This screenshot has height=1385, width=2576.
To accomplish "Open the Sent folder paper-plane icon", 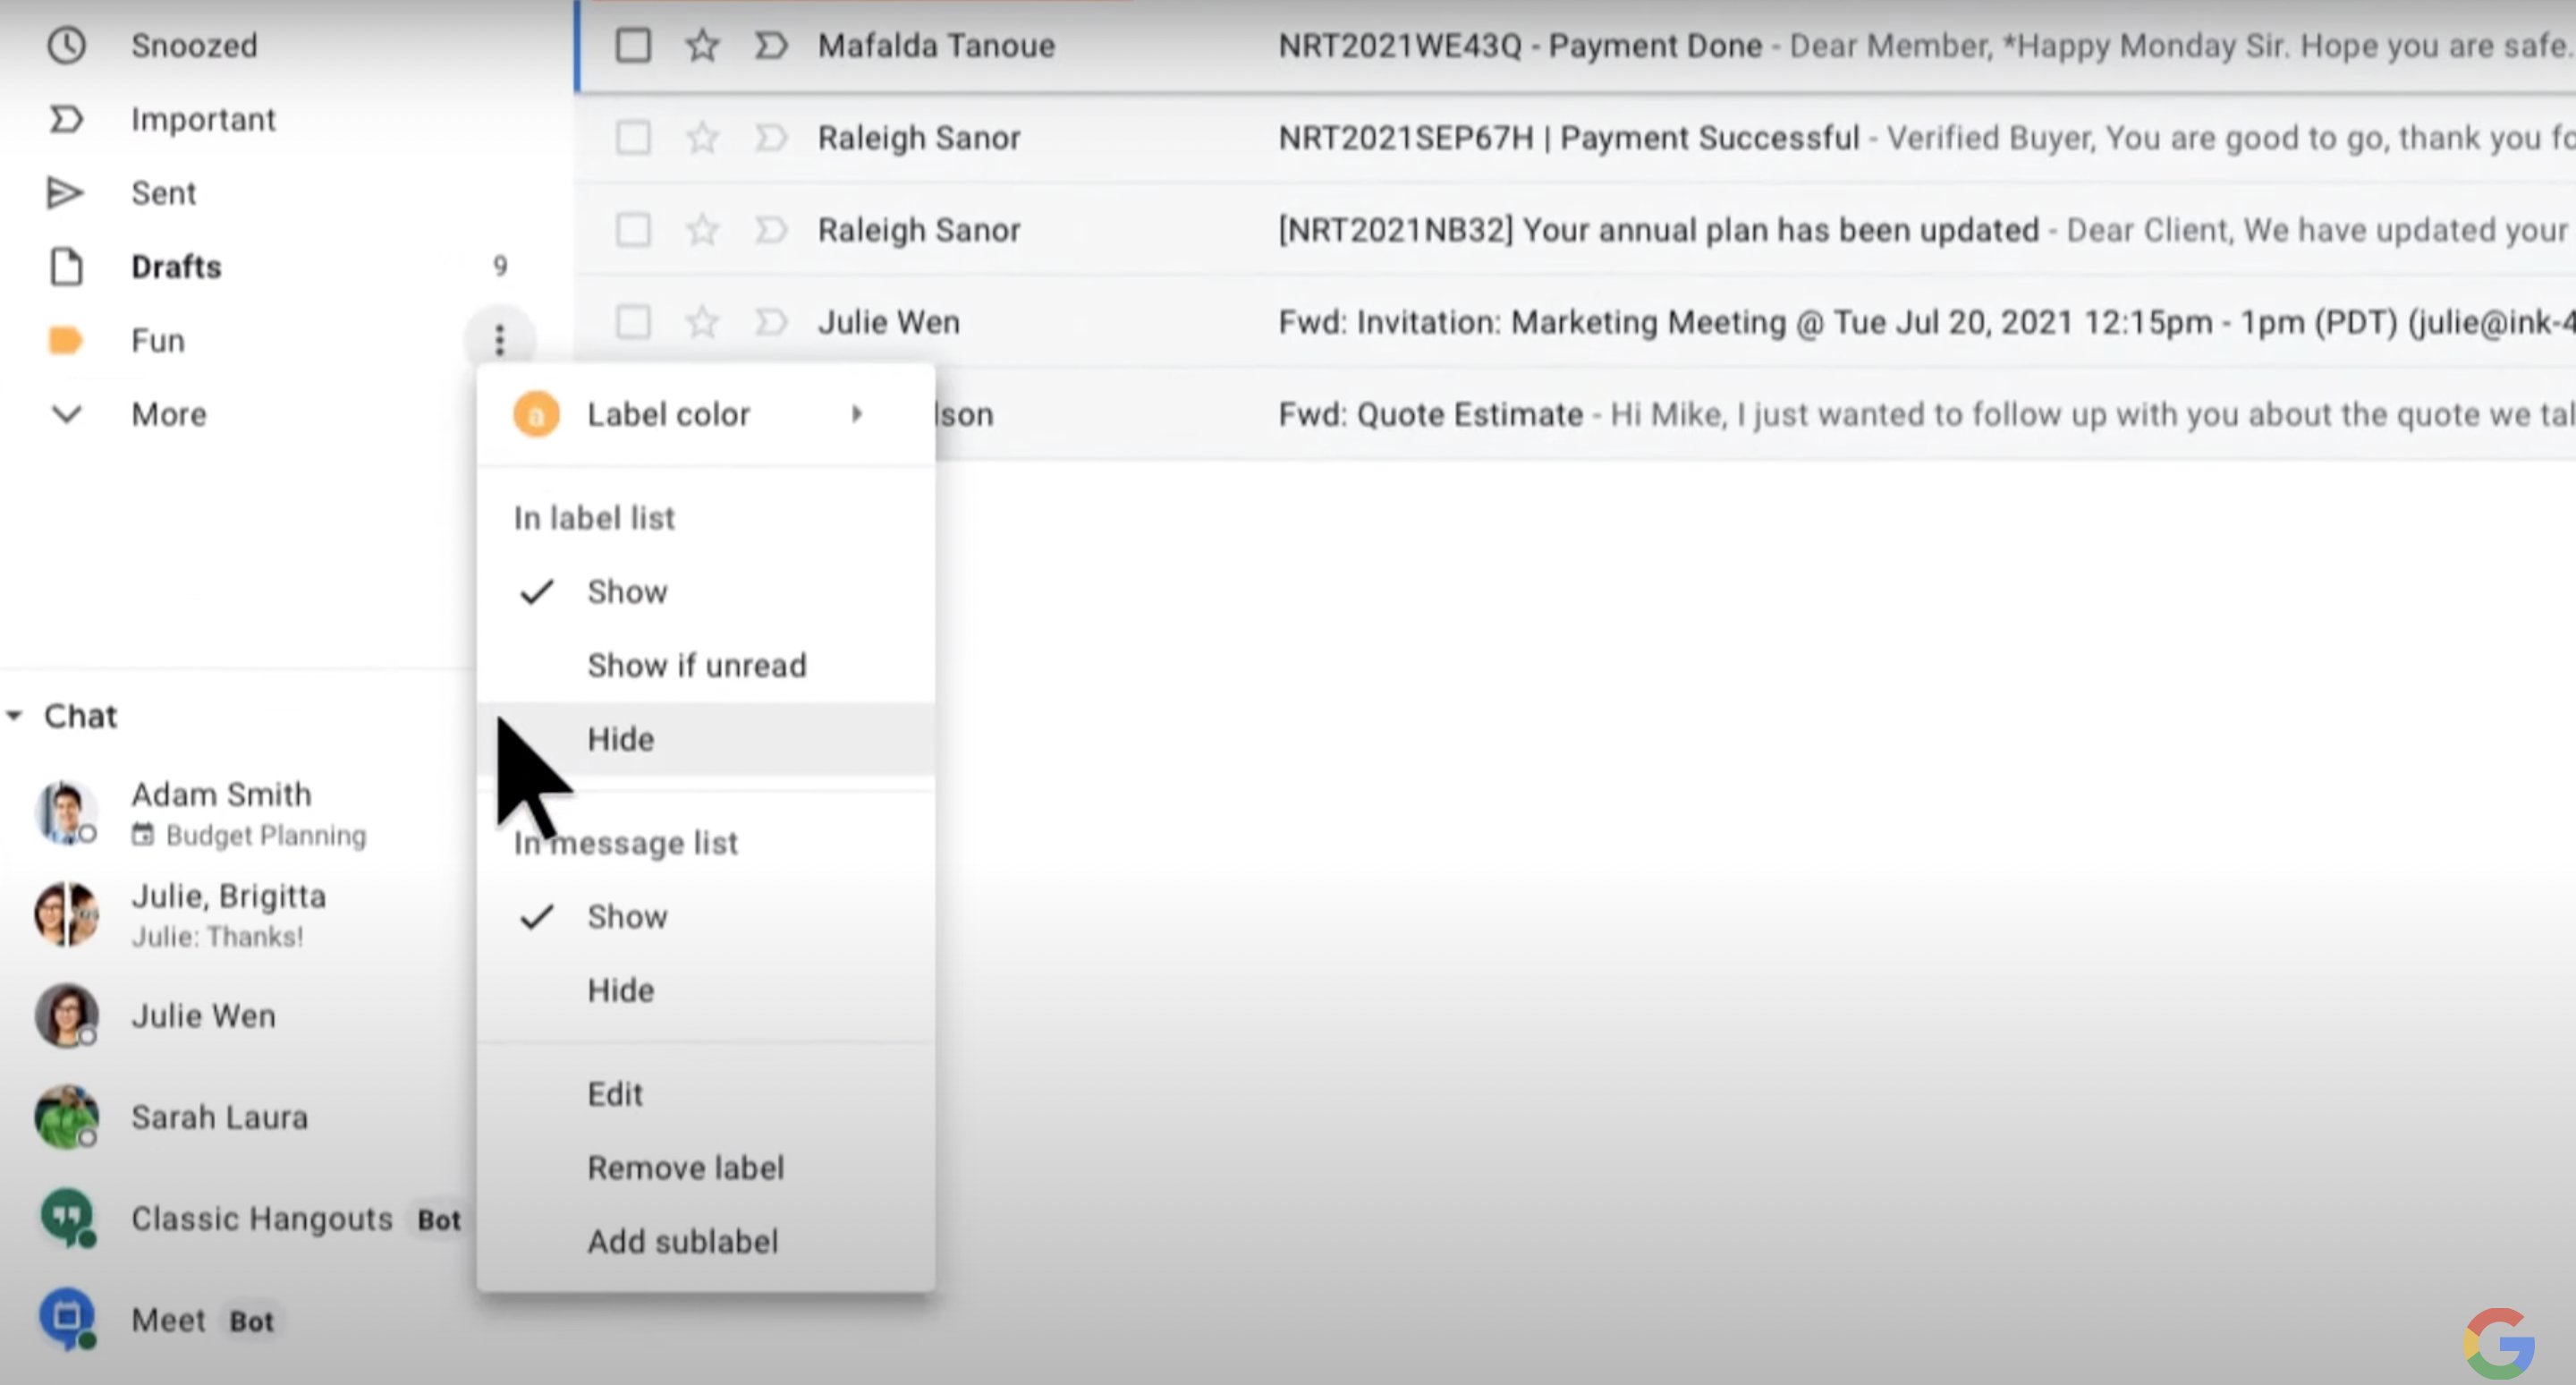I will tap(66, 193).
